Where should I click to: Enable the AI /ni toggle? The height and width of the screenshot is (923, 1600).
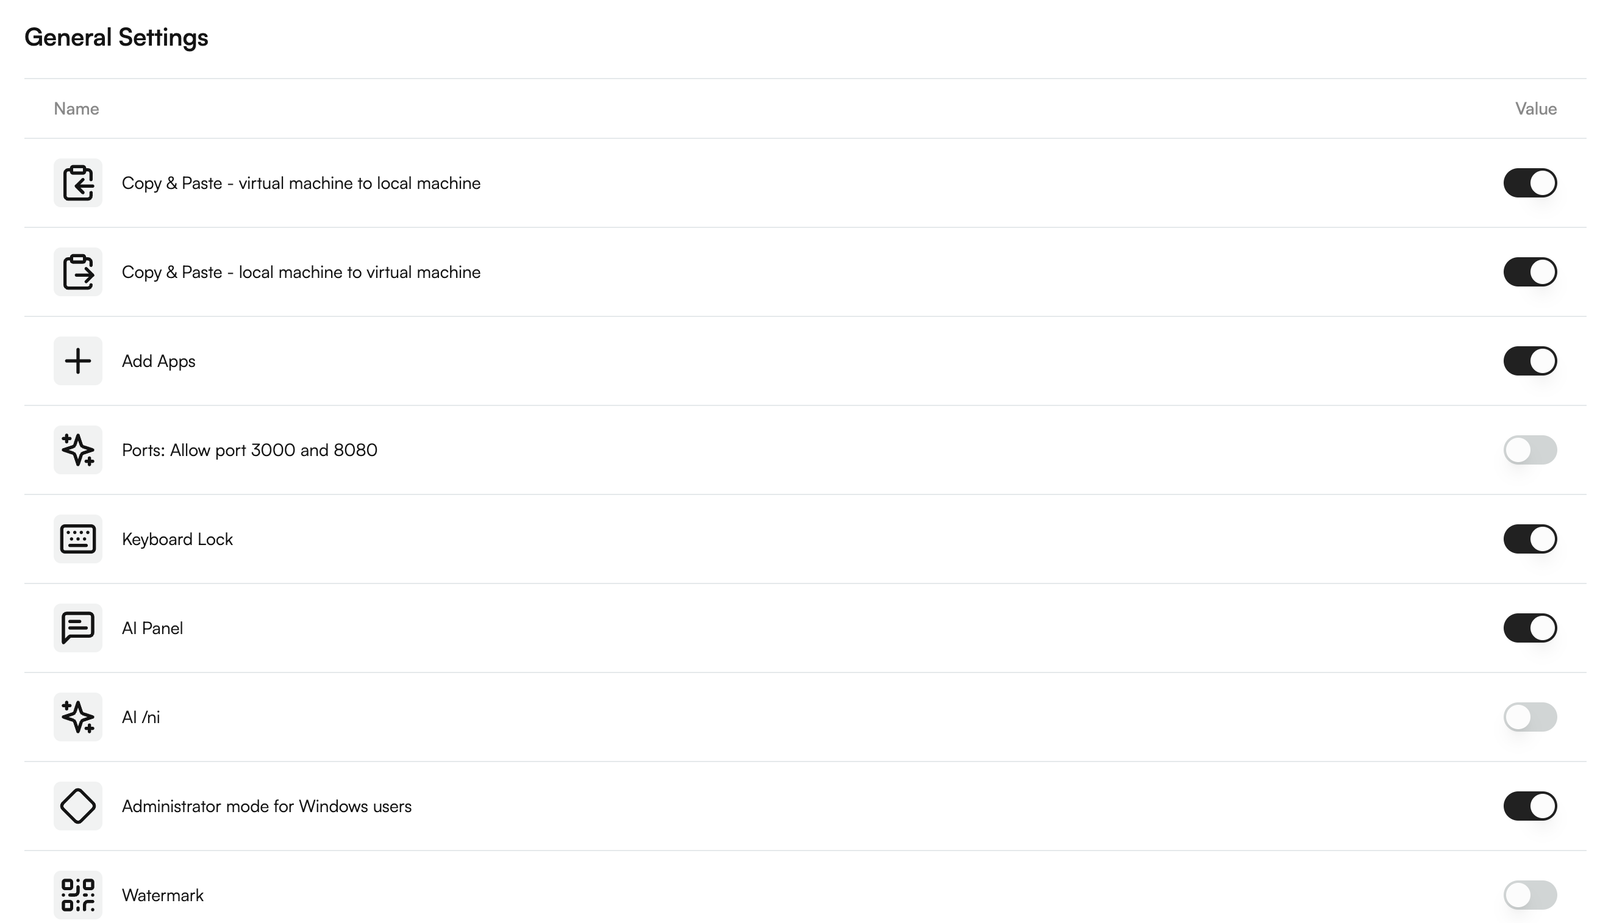click(x=1530, y=717)
